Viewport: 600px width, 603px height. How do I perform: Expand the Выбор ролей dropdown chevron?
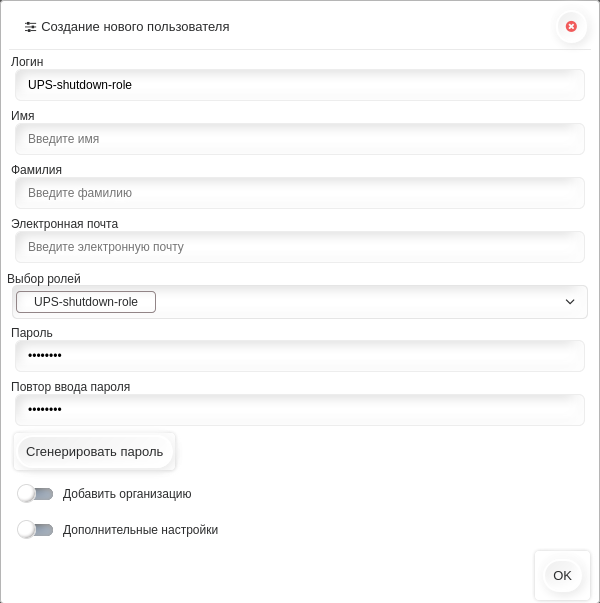click(570, 302)
